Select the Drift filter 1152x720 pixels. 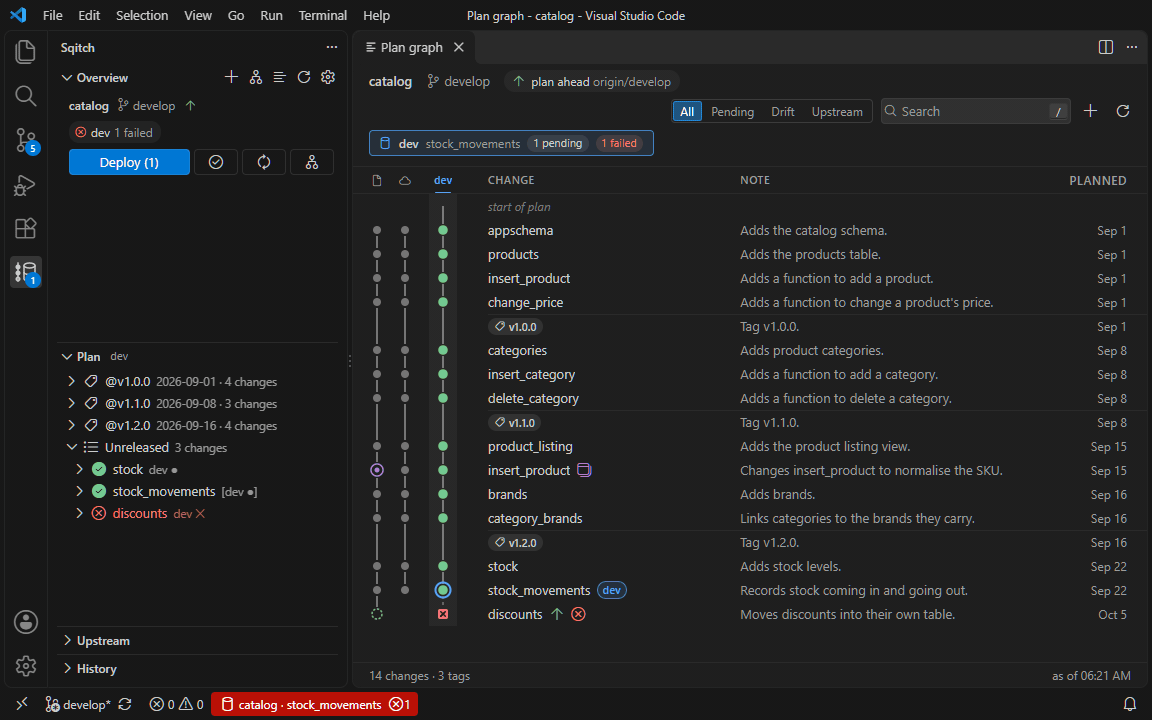pos(782,112)
